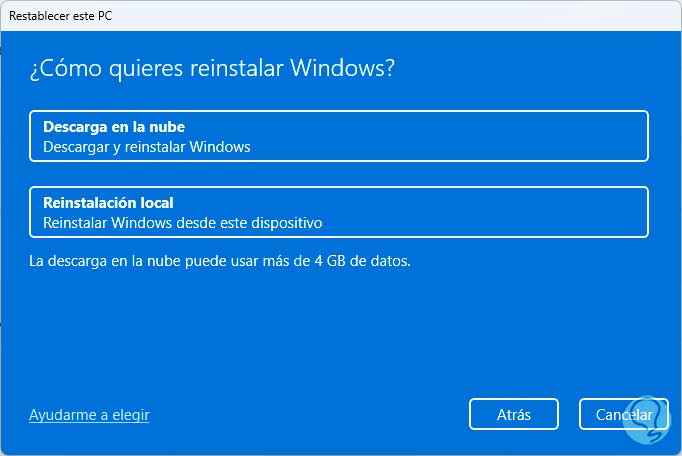
Task: Click the bold 'Reinstalación local' title
Action: tap(108, 202)
